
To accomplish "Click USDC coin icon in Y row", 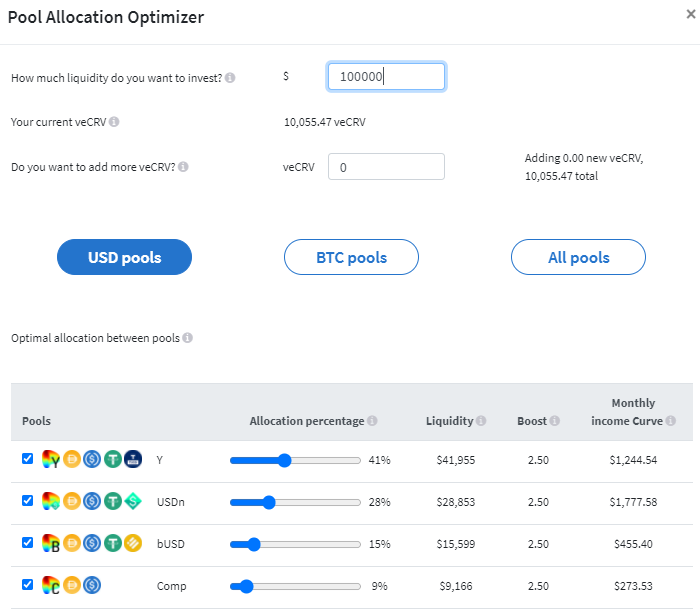I will click(x=92, y=459).
